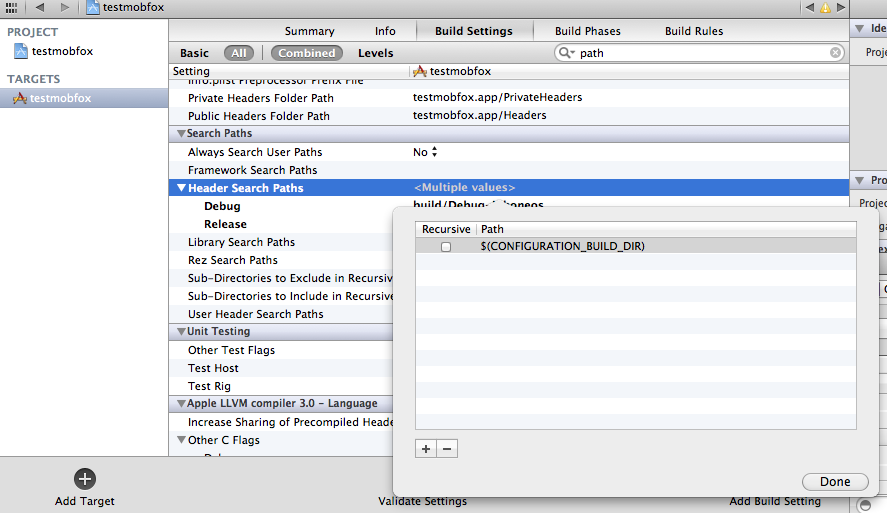Image resolution: width=887 pixels, height=513 pixels.
Task: Go back with the left arrow
Action: [x=40, y=7]
